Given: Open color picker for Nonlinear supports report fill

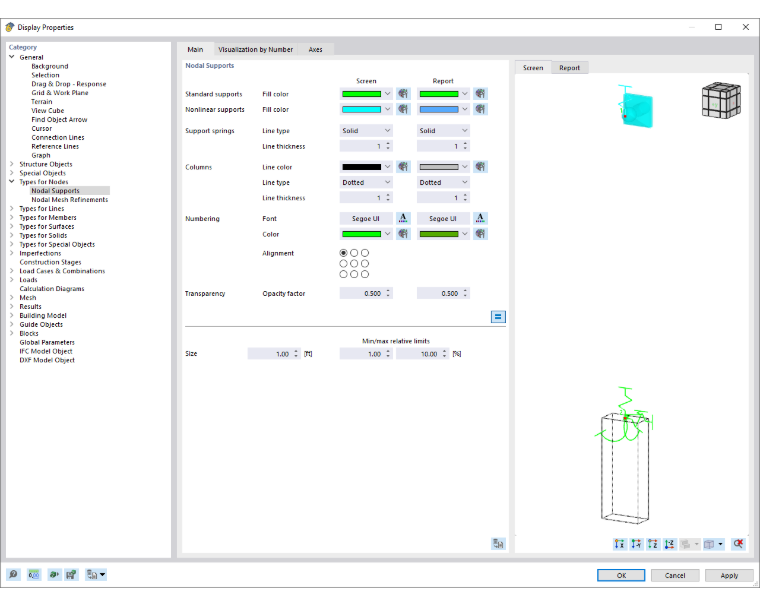Looking at the screenshot, I should coord(480,109).
